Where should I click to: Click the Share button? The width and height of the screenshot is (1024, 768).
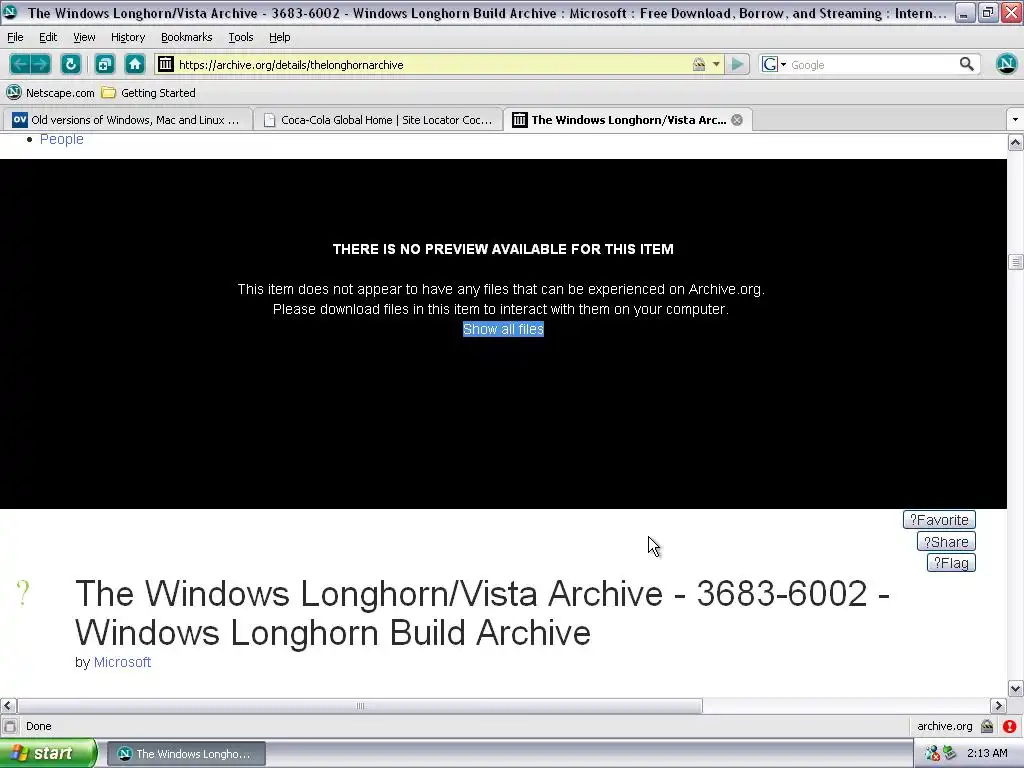(946, 541)
